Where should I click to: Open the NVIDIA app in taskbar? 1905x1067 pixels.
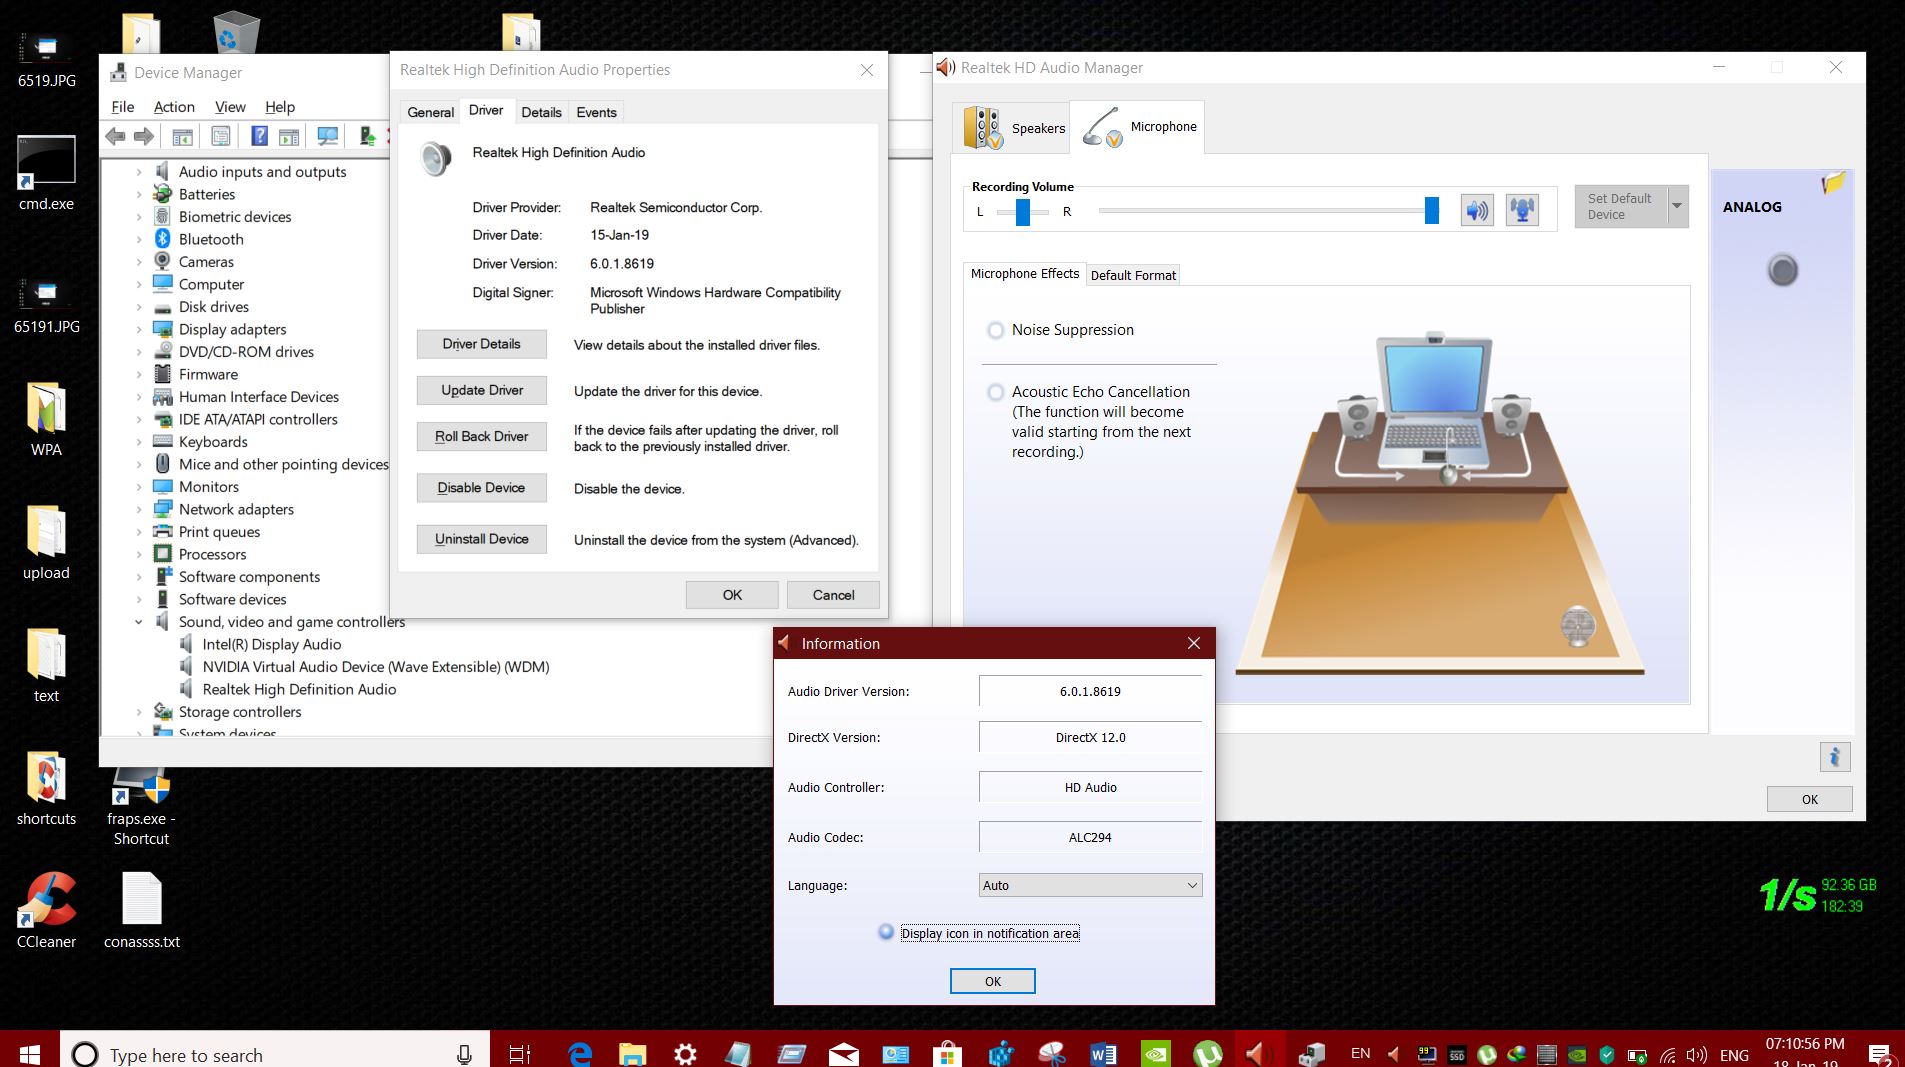(1155, 1053)
